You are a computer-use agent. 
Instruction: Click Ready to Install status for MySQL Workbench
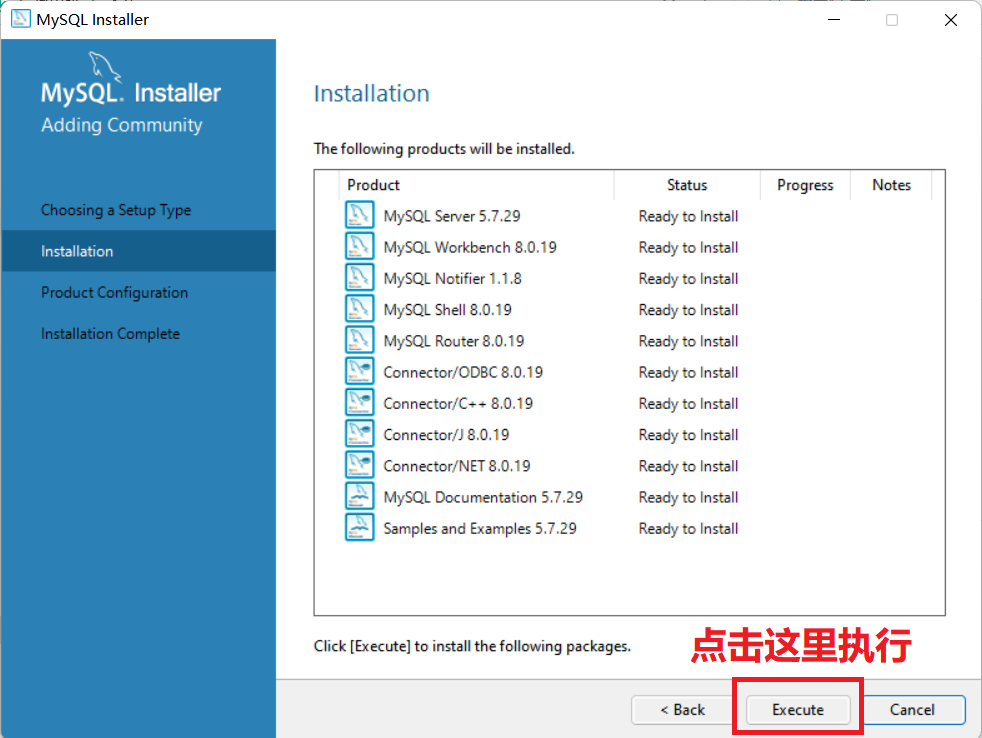point(688,247)
